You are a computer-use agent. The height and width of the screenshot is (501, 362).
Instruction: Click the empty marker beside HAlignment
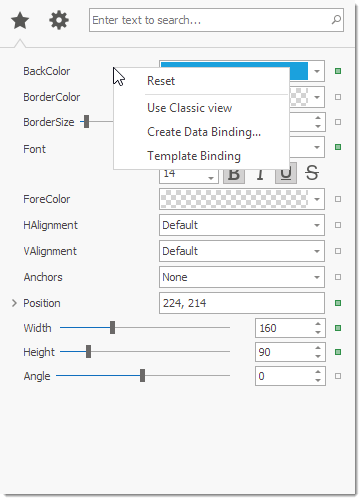[338, 225]
